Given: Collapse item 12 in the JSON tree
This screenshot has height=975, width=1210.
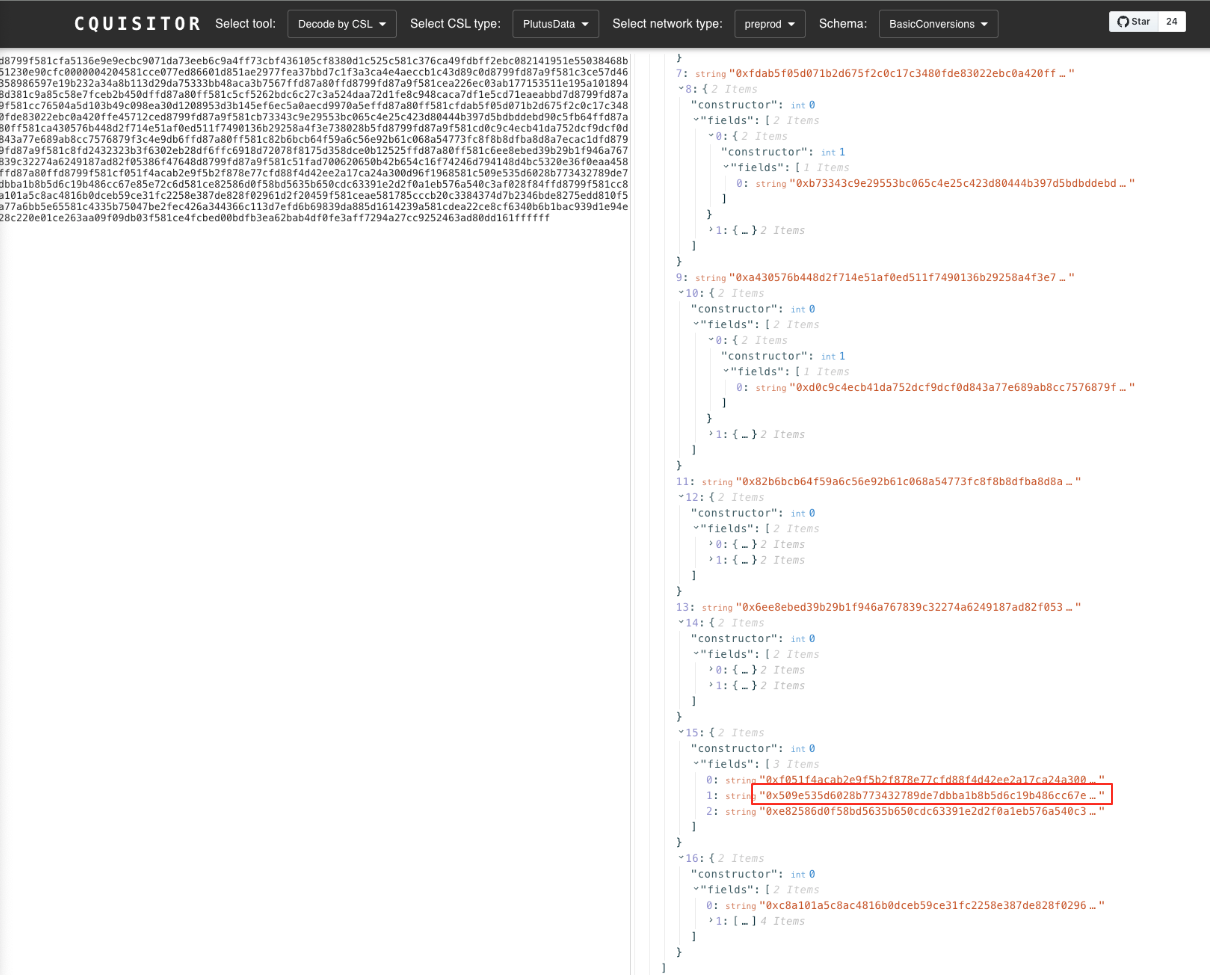Looking at the screenshot, I should pyautogui.click(x=681, y=497).
